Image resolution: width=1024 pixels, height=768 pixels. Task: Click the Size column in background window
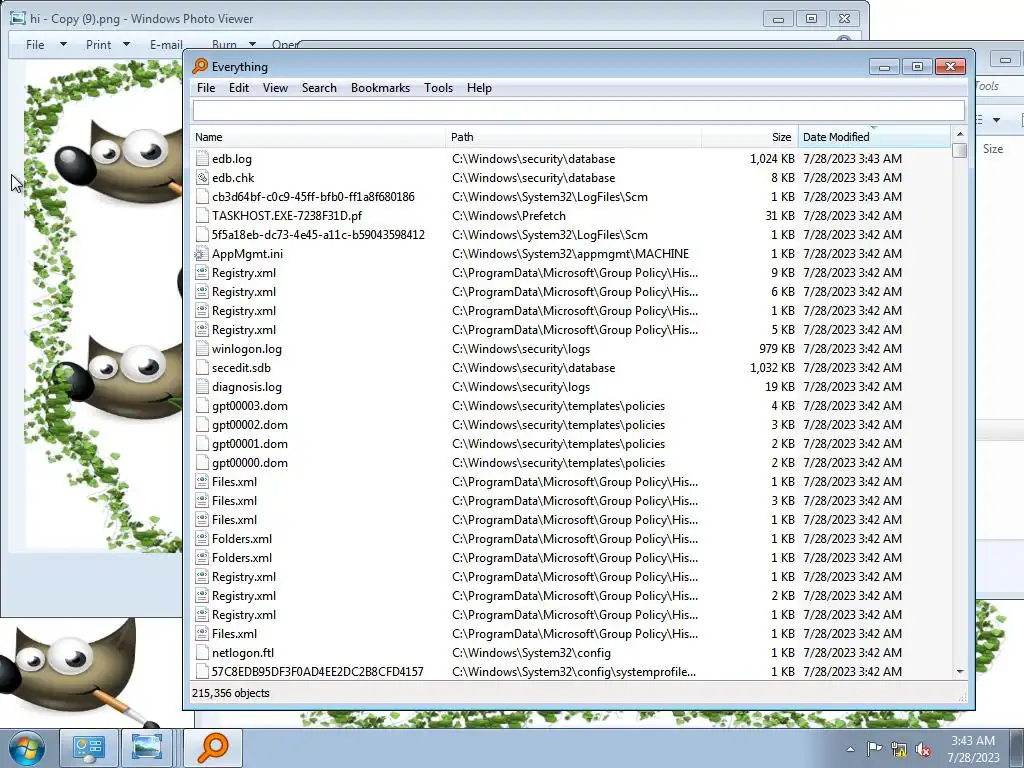click(993, 149)
